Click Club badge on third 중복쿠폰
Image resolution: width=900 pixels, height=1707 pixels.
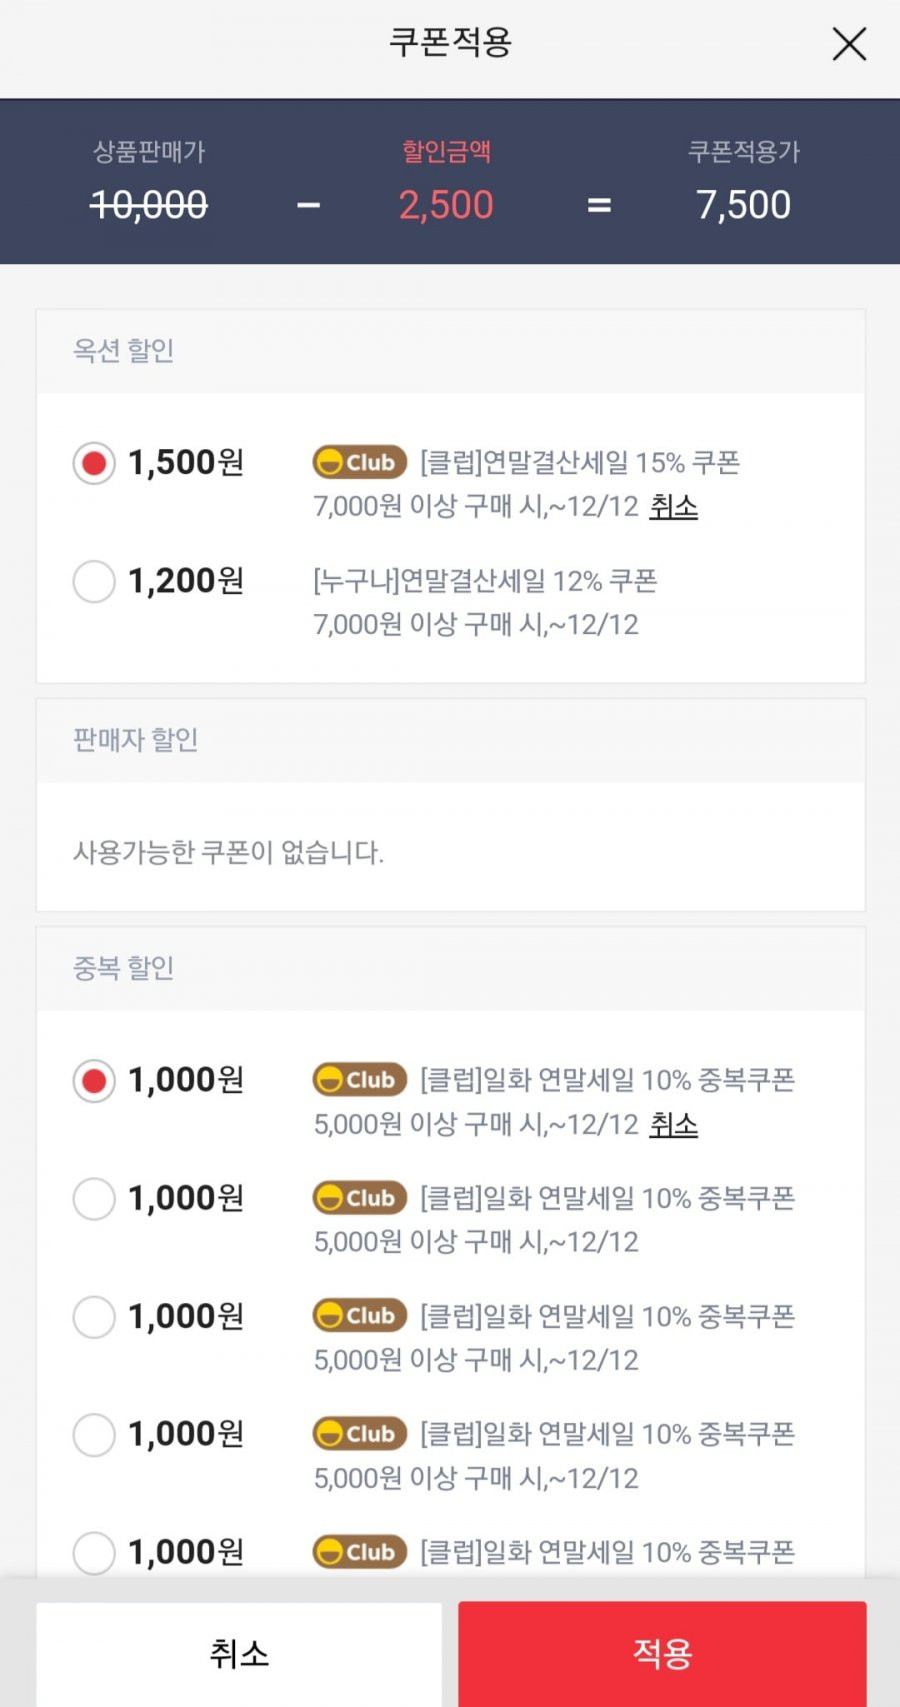(x=360, y=1316)
